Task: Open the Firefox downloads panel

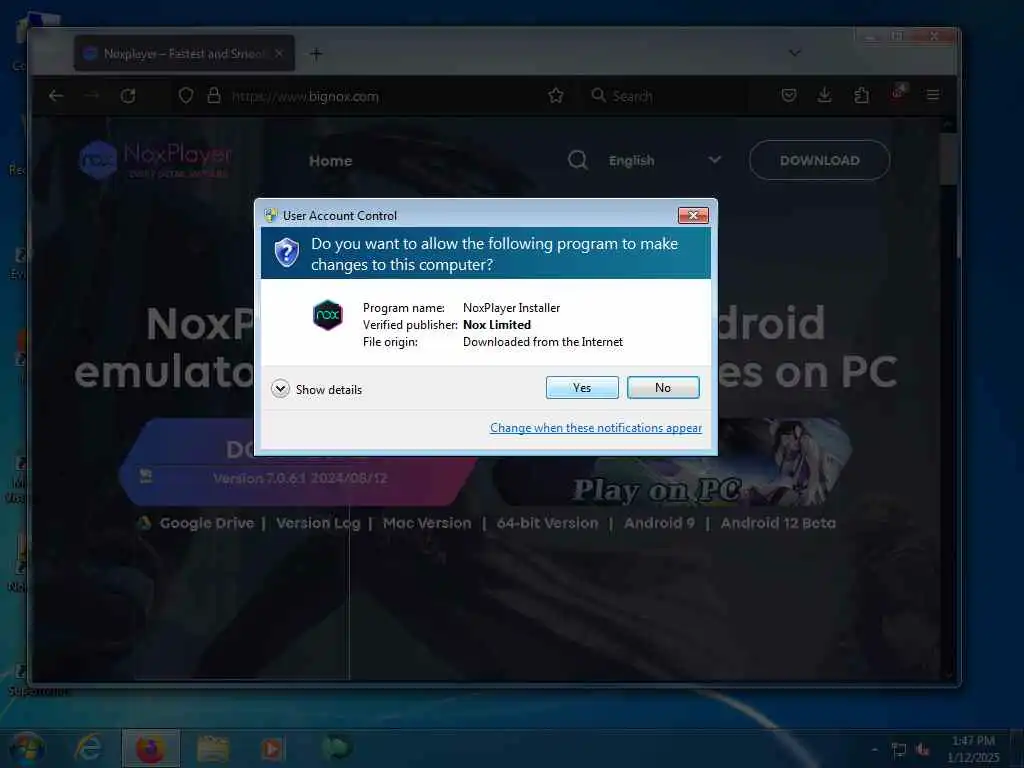Action: (825, 95)
